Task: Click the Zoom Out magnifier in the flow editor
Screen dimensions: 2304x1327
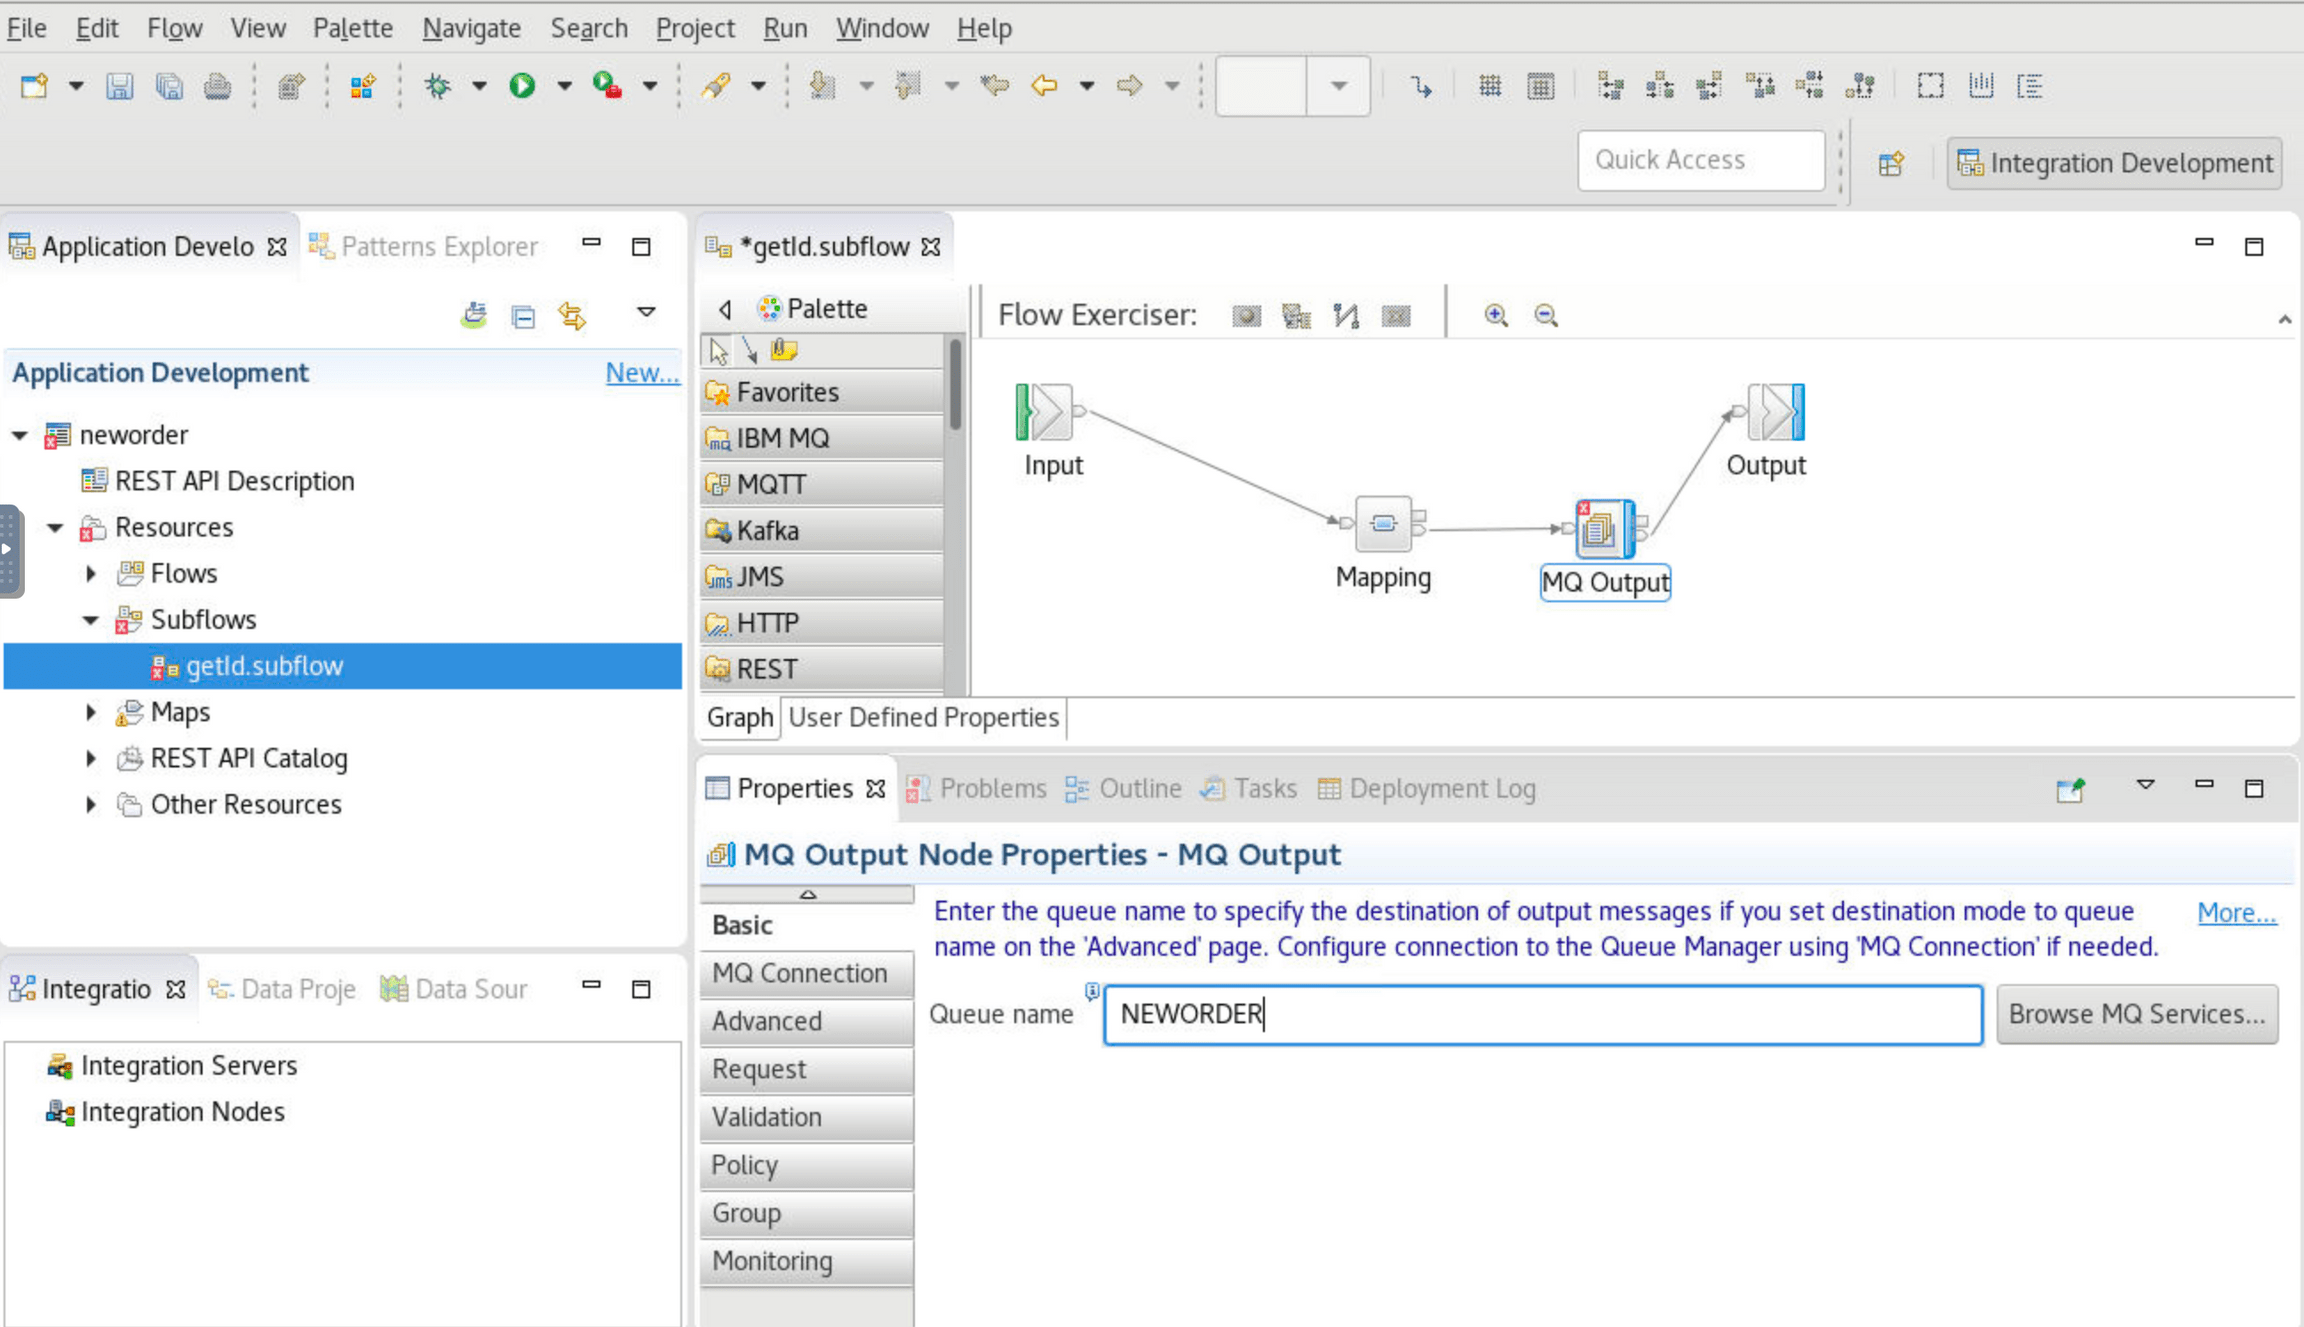Action: pyautogui.click(x=1545, y=315)
